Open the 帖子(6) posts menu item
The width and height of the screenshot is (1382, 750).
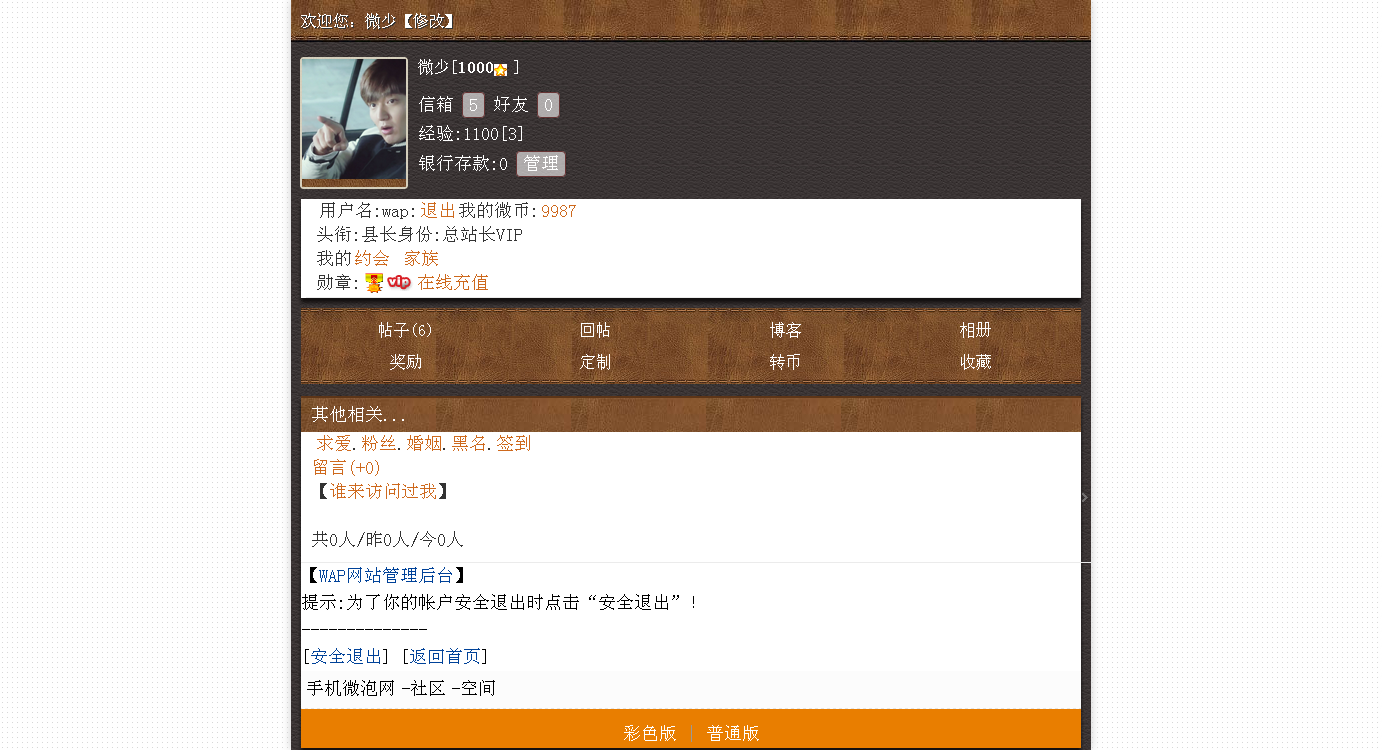coord(405,330)
